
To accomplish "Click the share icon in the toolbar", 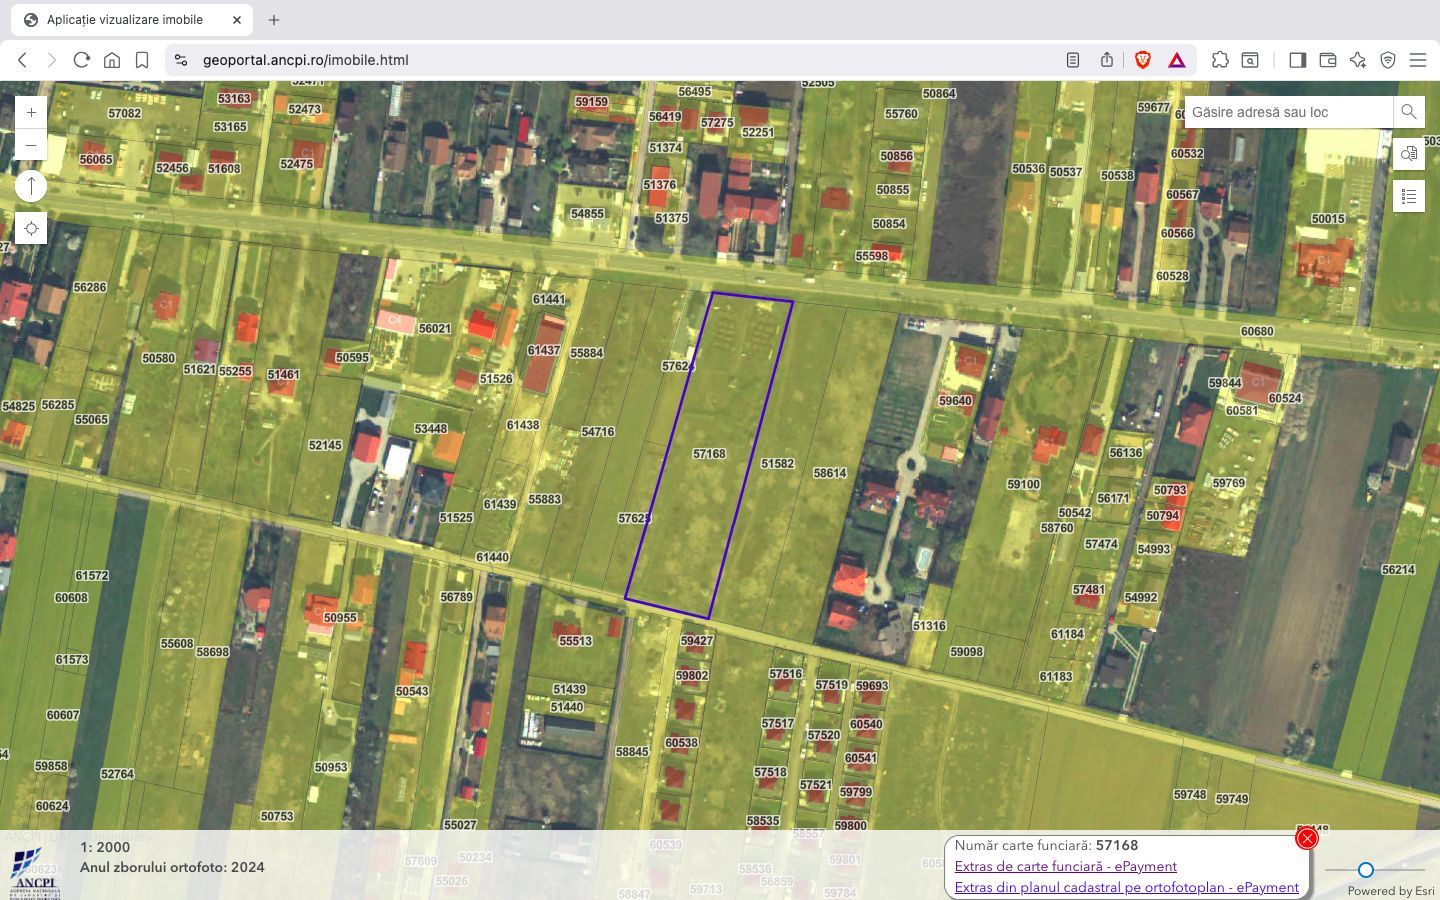I will pyautogui.click(x=1106, y=60).
